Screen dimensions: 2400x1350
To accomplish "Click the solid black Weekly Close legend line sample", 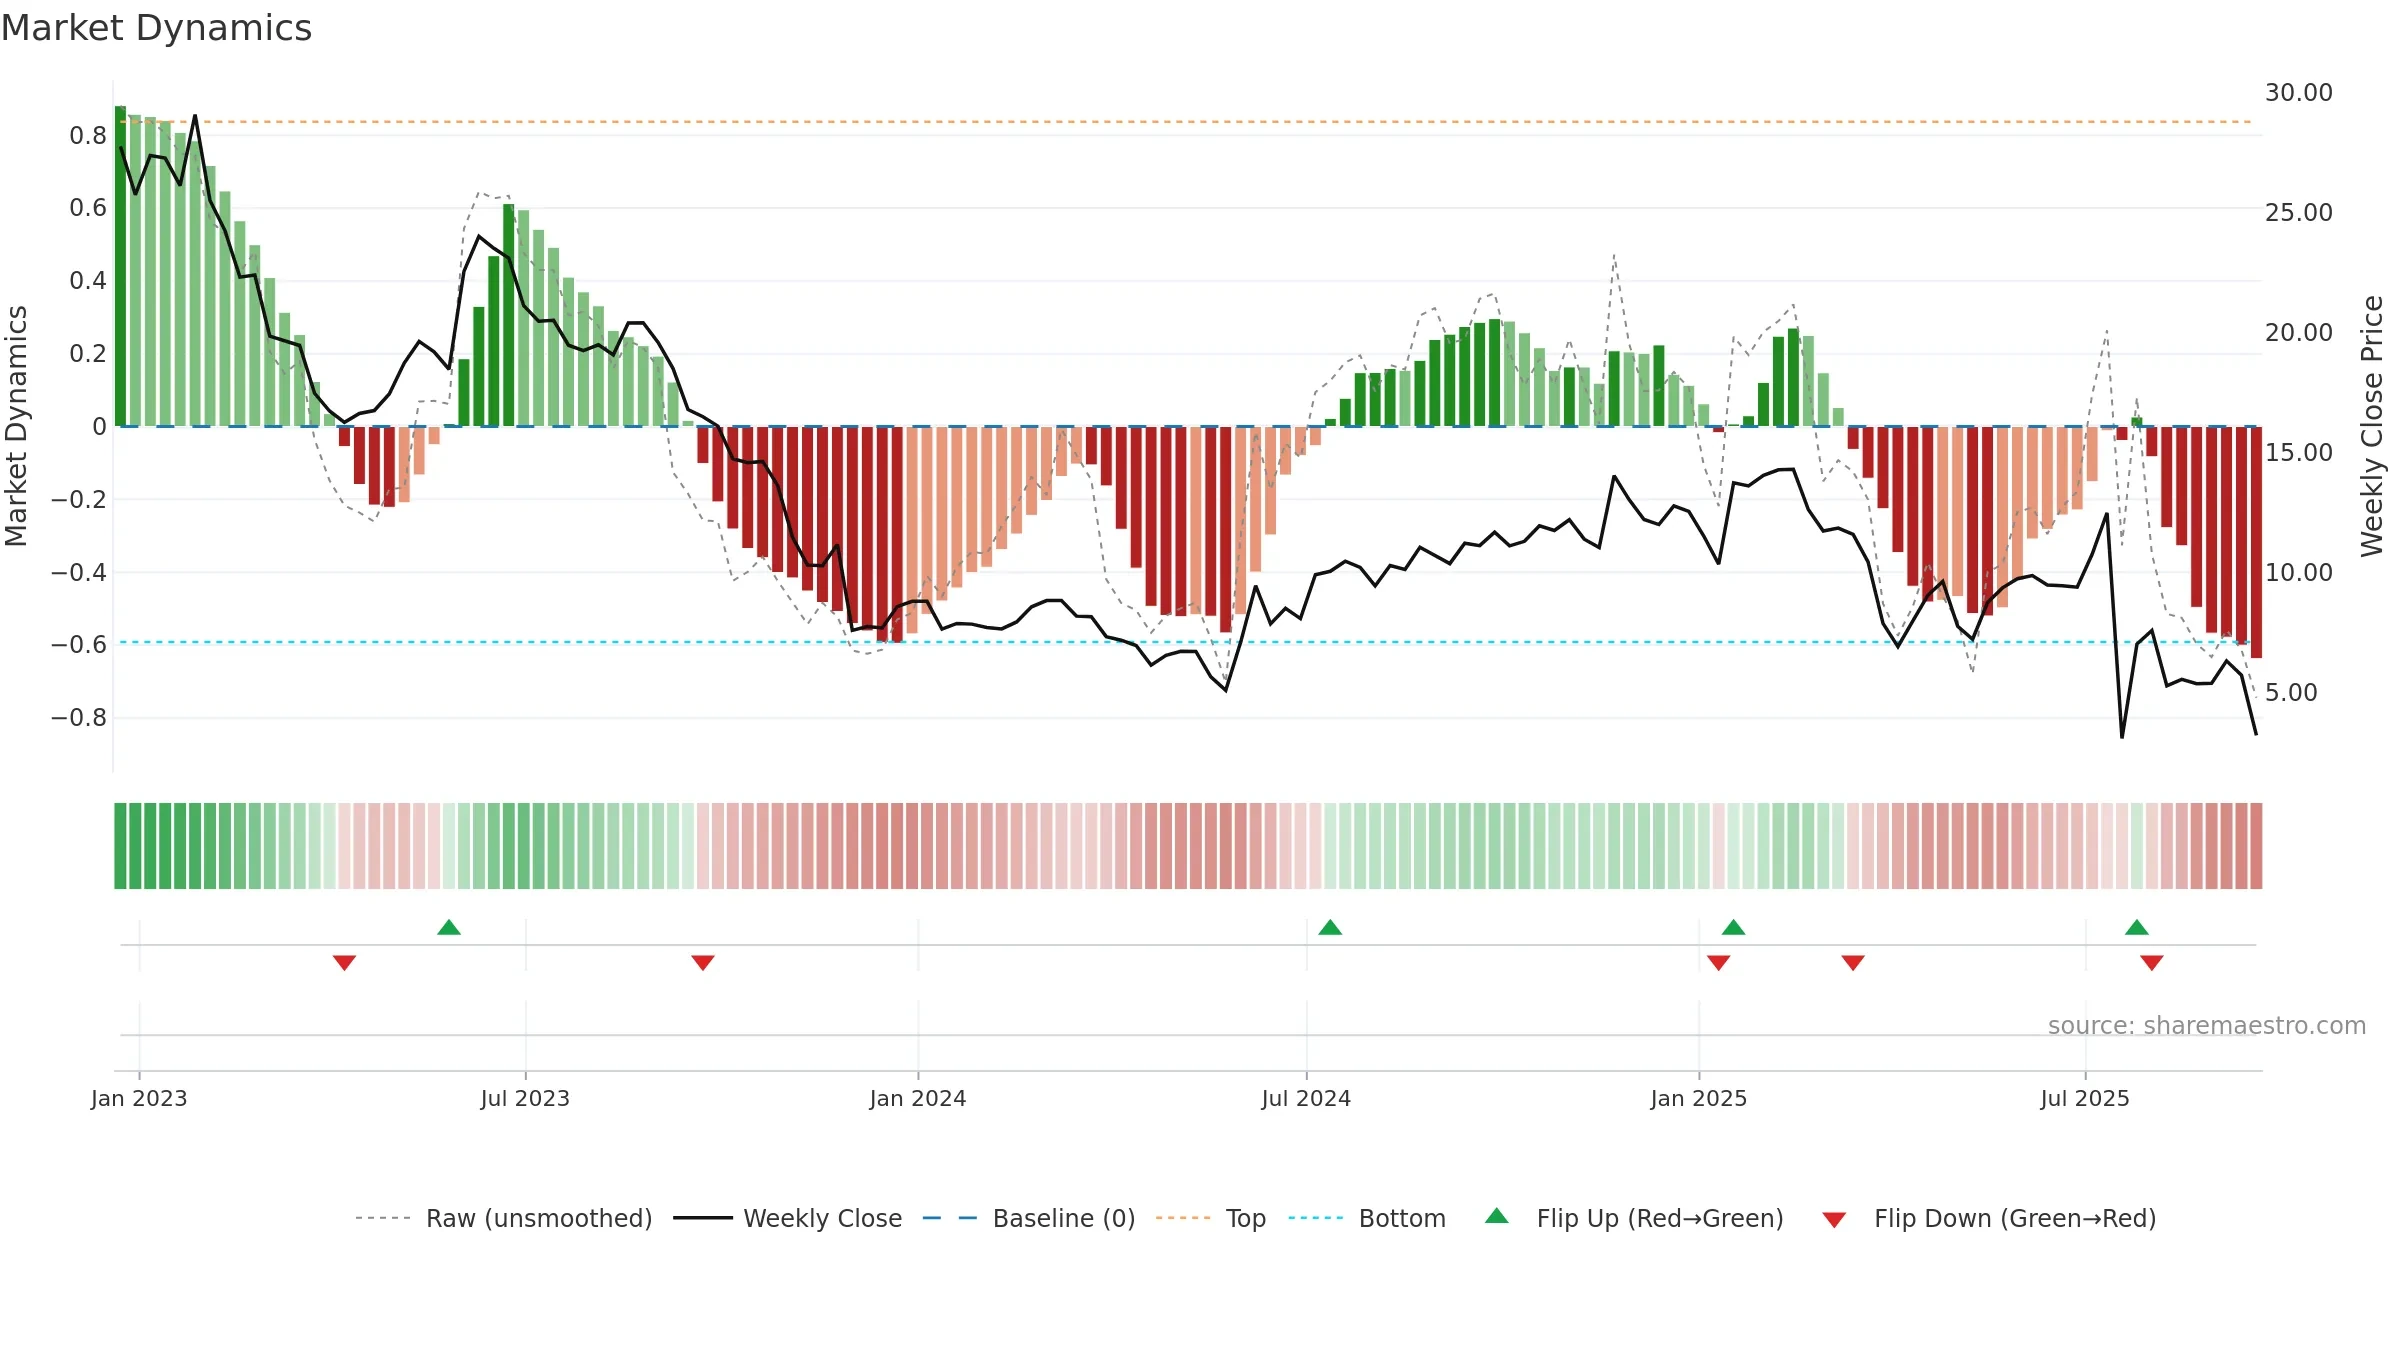I will tap(702, 1218).
